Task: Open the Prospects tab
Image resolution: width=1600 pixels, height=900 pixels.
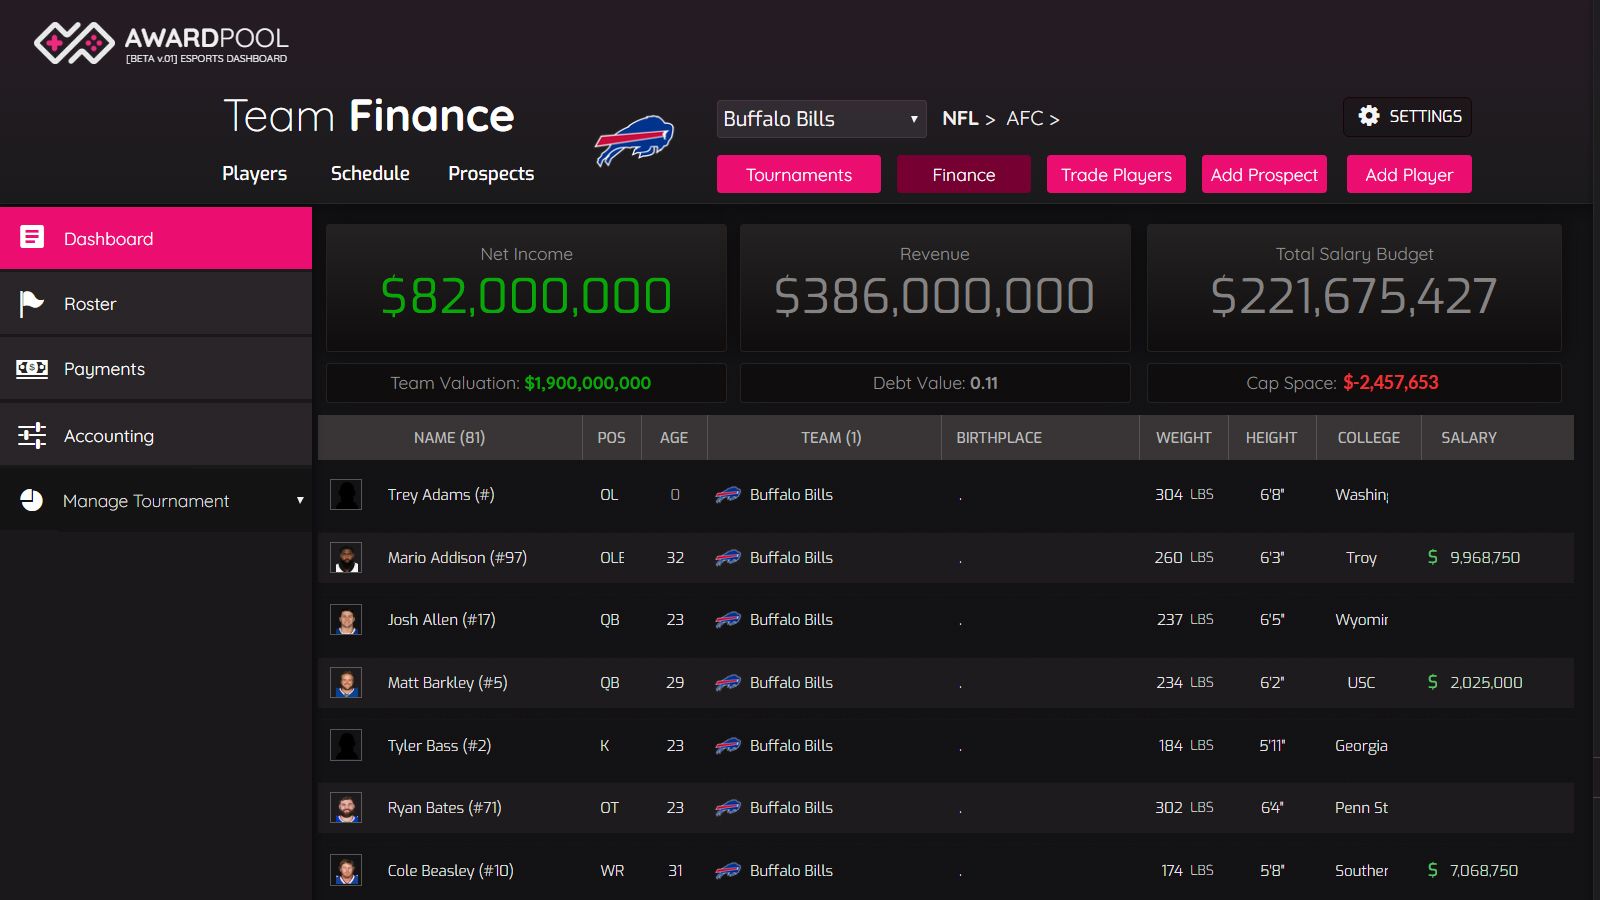Action: 491,173
